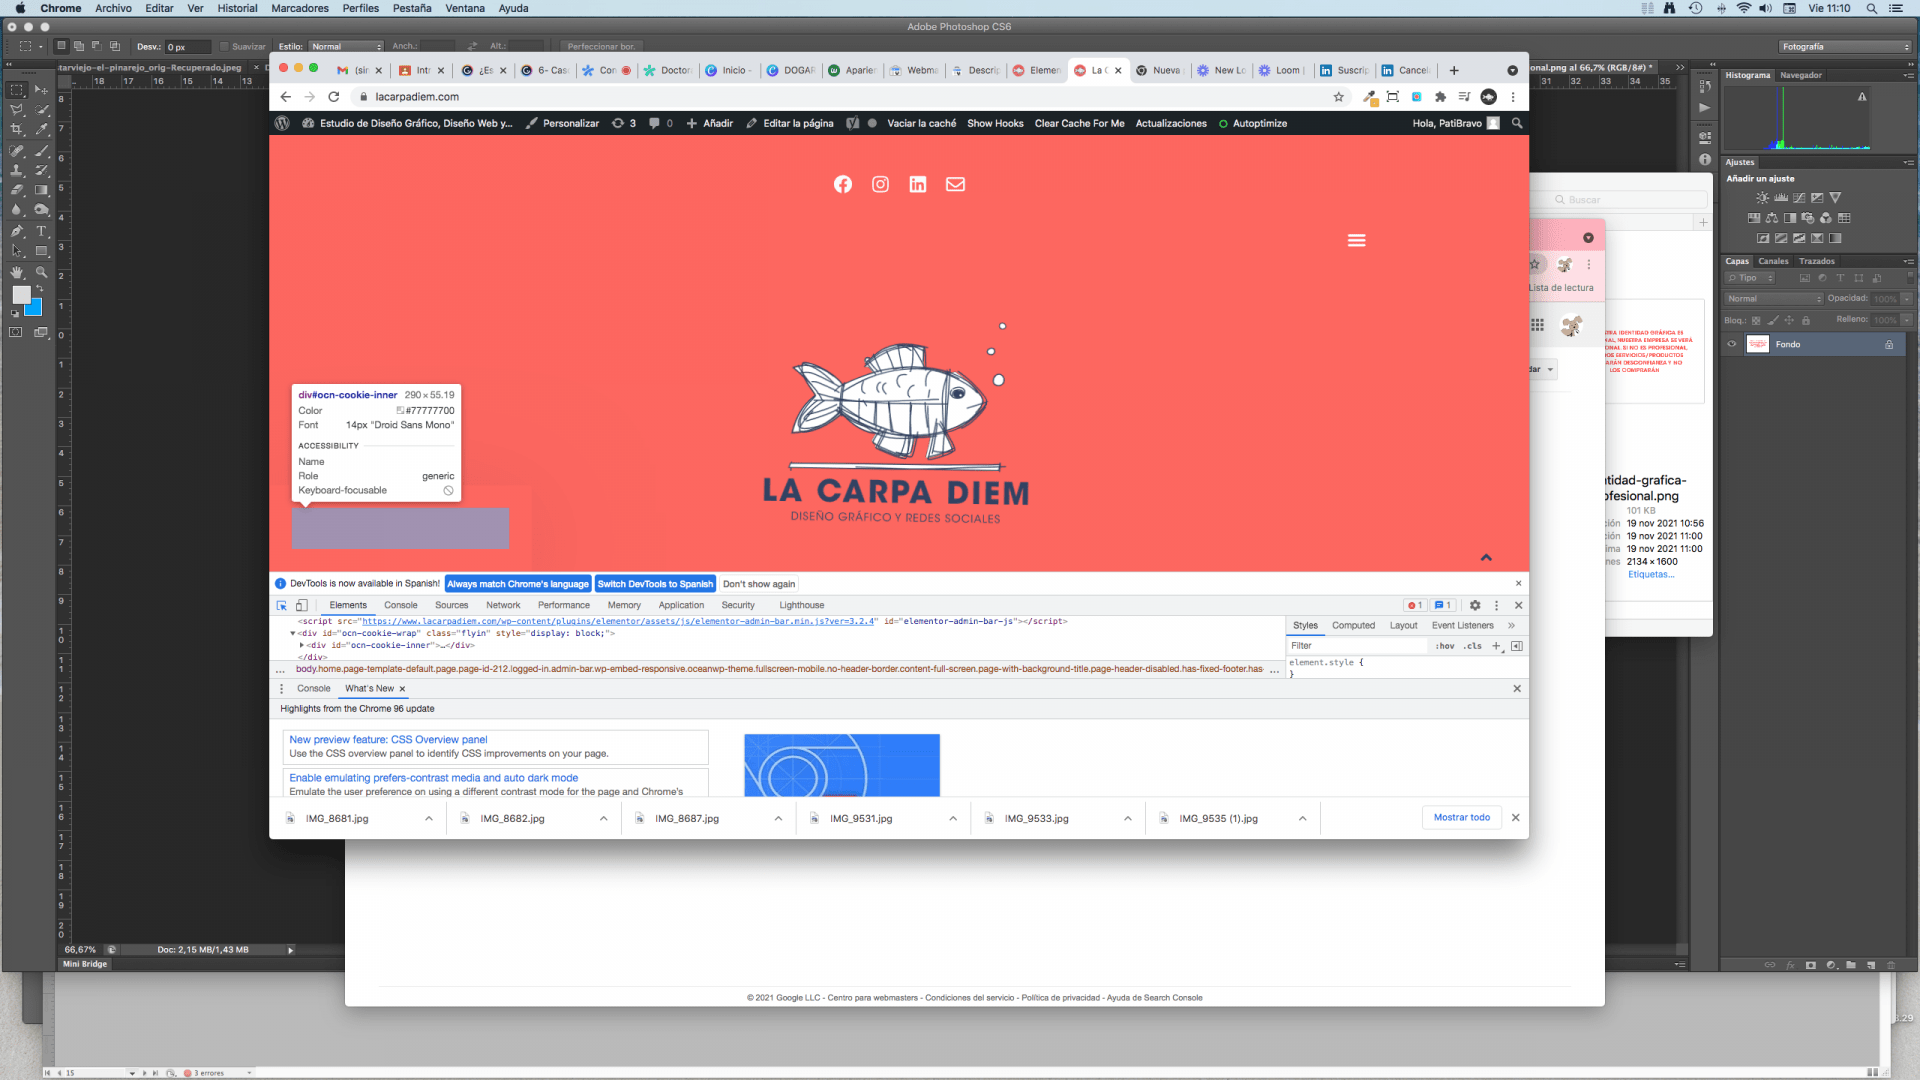The width and height of the screenshot is (1920, 1080).
Task: Open the IMG_8681.jpg download chevron menu
Action: (429, 819)
